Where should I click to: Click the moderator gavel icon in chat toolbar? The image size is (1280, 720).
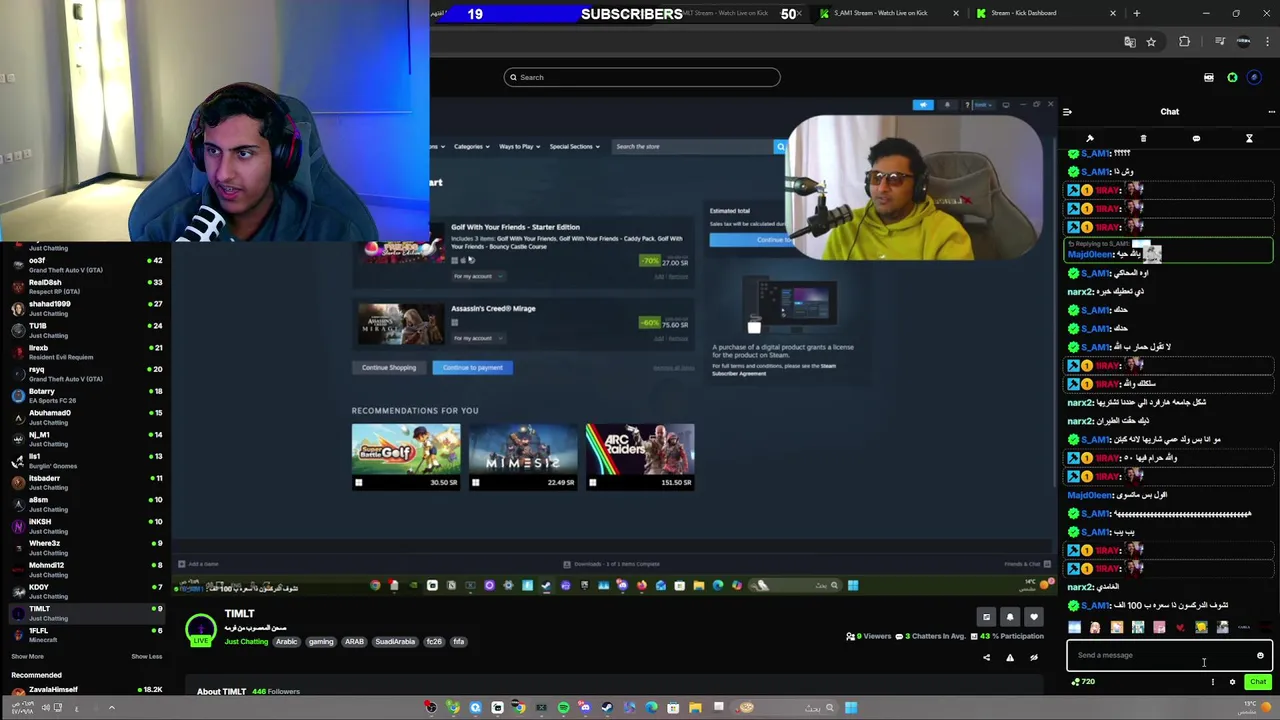1090,138
